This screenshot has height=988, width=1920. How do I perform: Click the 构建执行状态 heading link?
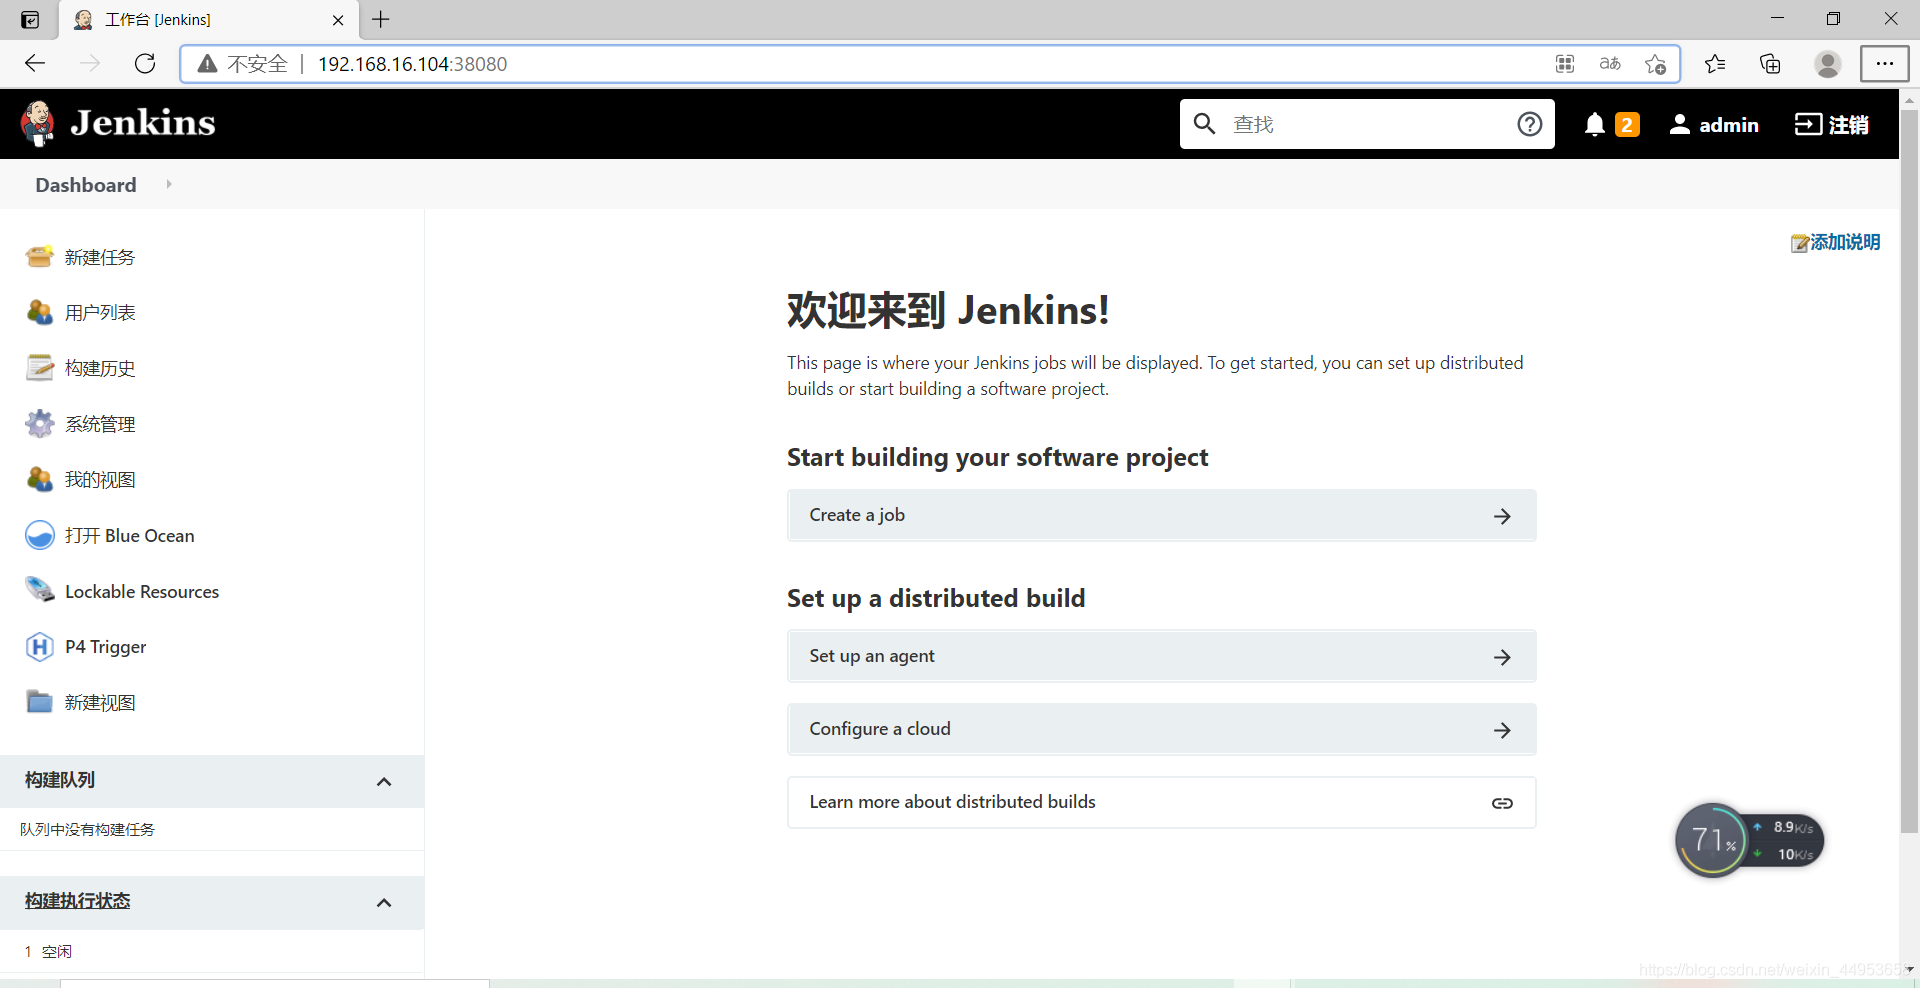[x=78, y=901]
